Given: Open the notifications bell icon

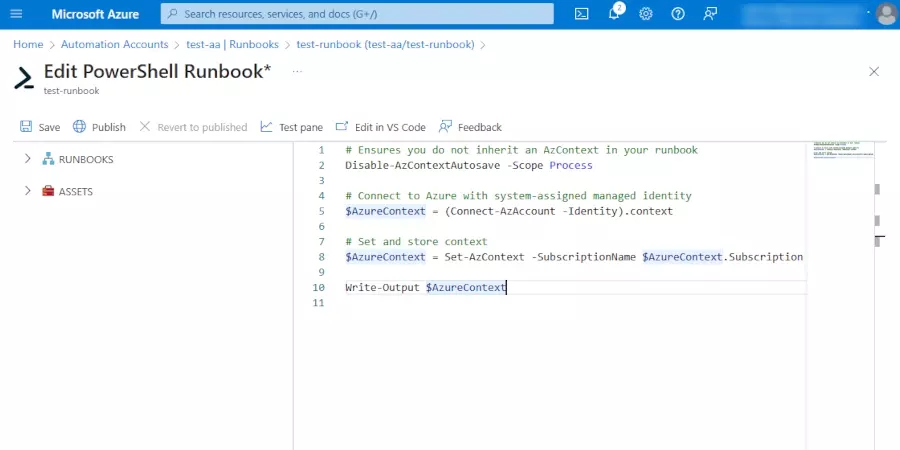Looking at the screenshot, I should (614, 14).
